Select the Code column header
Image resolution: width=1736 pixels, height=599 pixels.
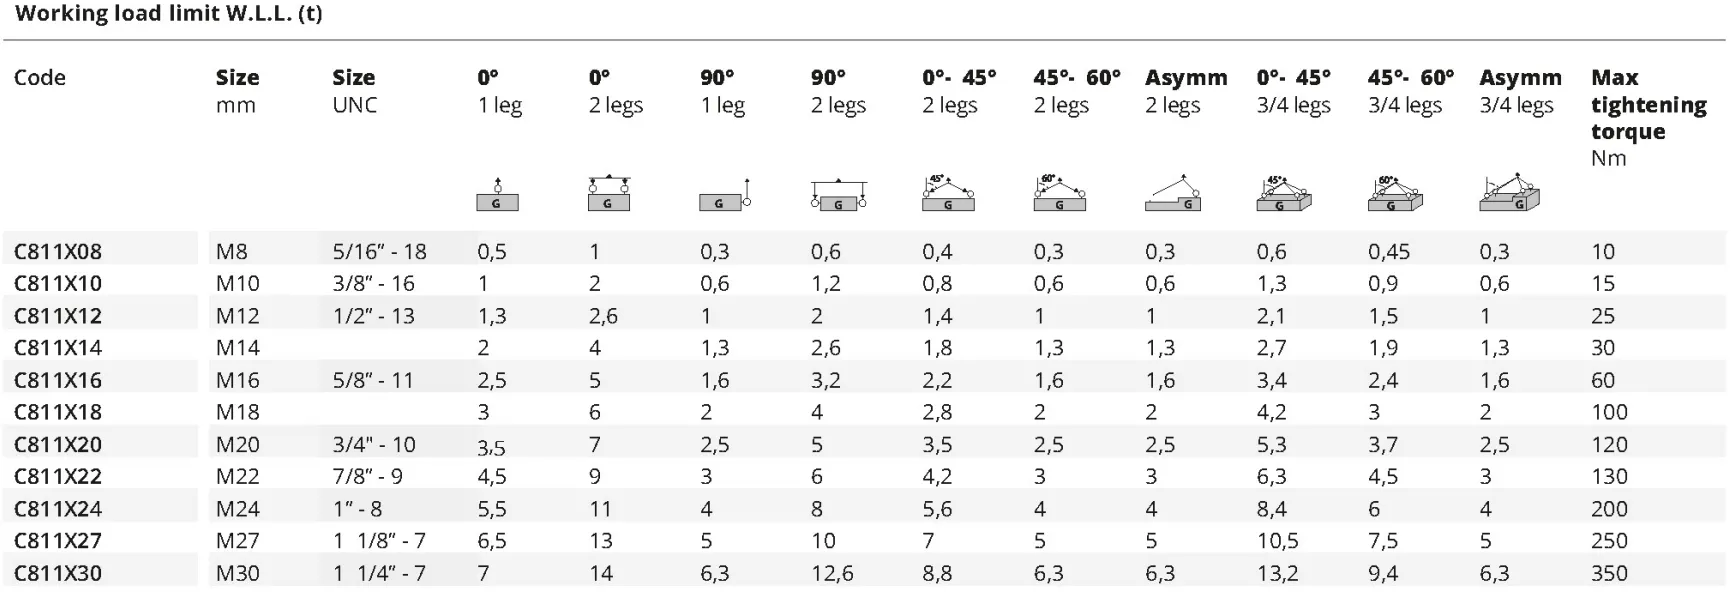click(x=40, y=78)
